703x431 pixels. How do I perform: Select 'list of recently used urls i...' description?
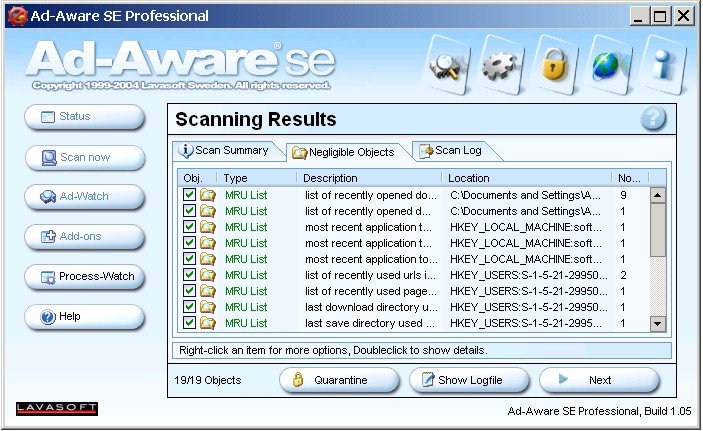point(370,275)
